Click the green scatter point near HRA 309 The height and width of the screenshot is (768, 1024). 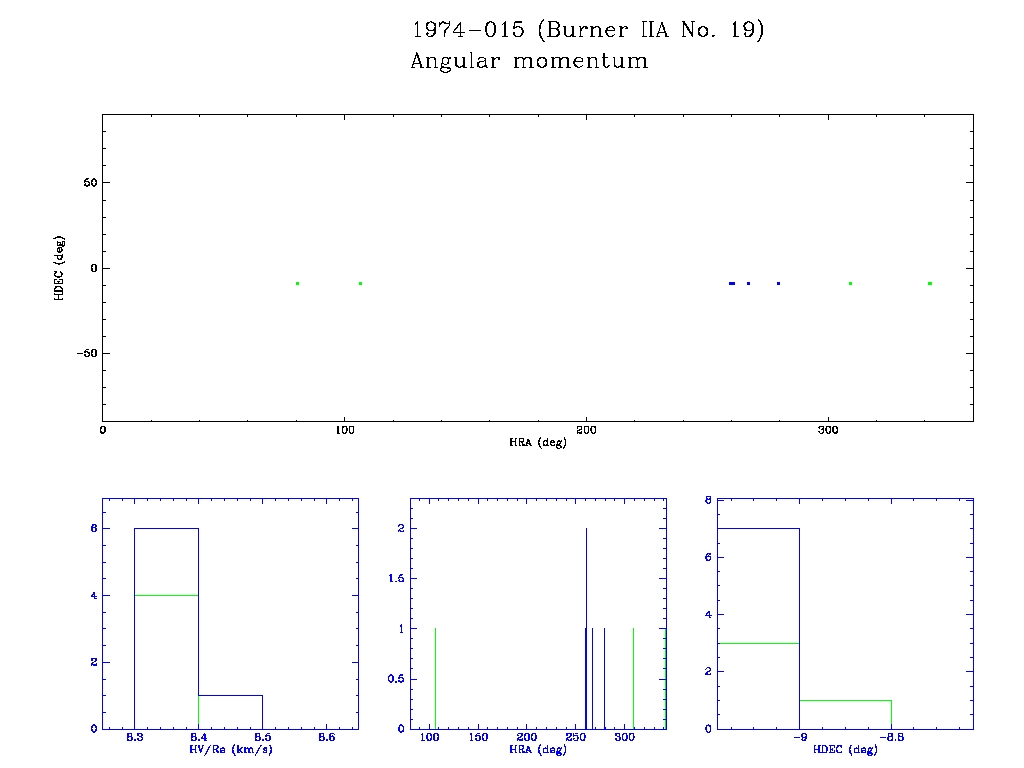[850, 284]
